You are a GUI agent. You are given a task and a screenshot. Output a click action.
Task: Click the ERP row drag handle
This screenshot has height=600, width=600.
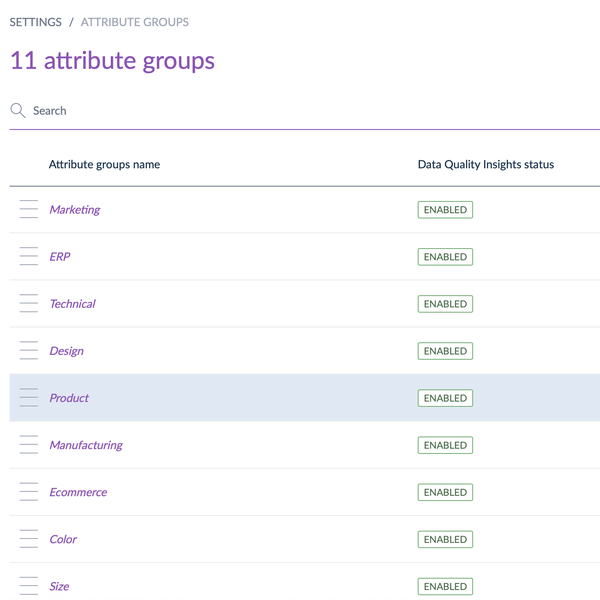coord(29,257)
